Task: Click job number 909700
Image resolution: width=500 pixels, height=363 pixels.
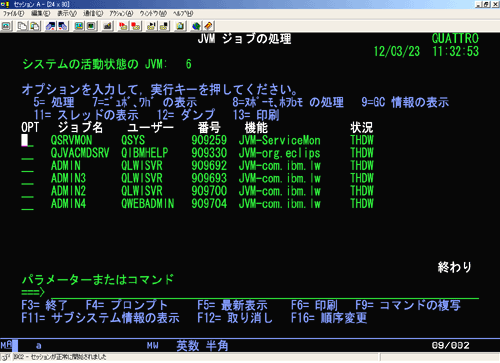Action: coord(209,191)
